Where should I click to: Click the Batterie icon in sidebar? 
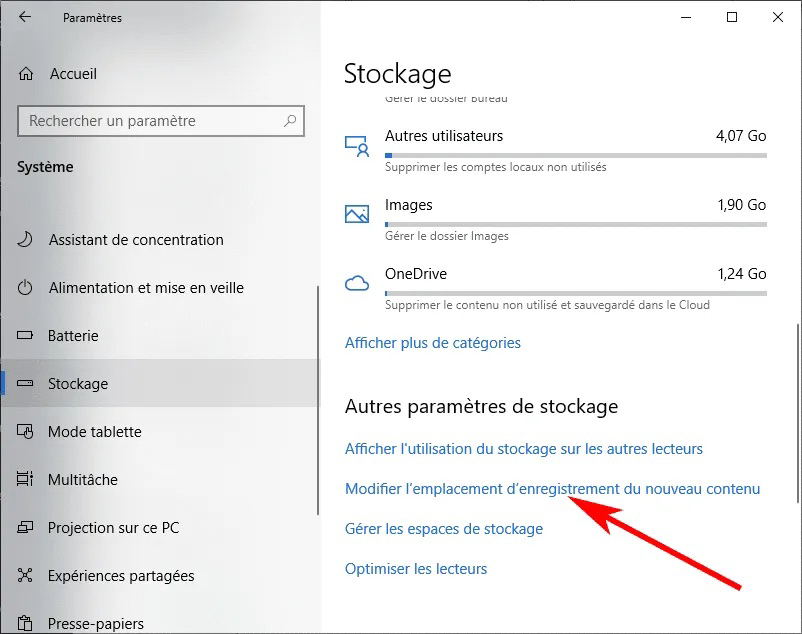(26, 336)
